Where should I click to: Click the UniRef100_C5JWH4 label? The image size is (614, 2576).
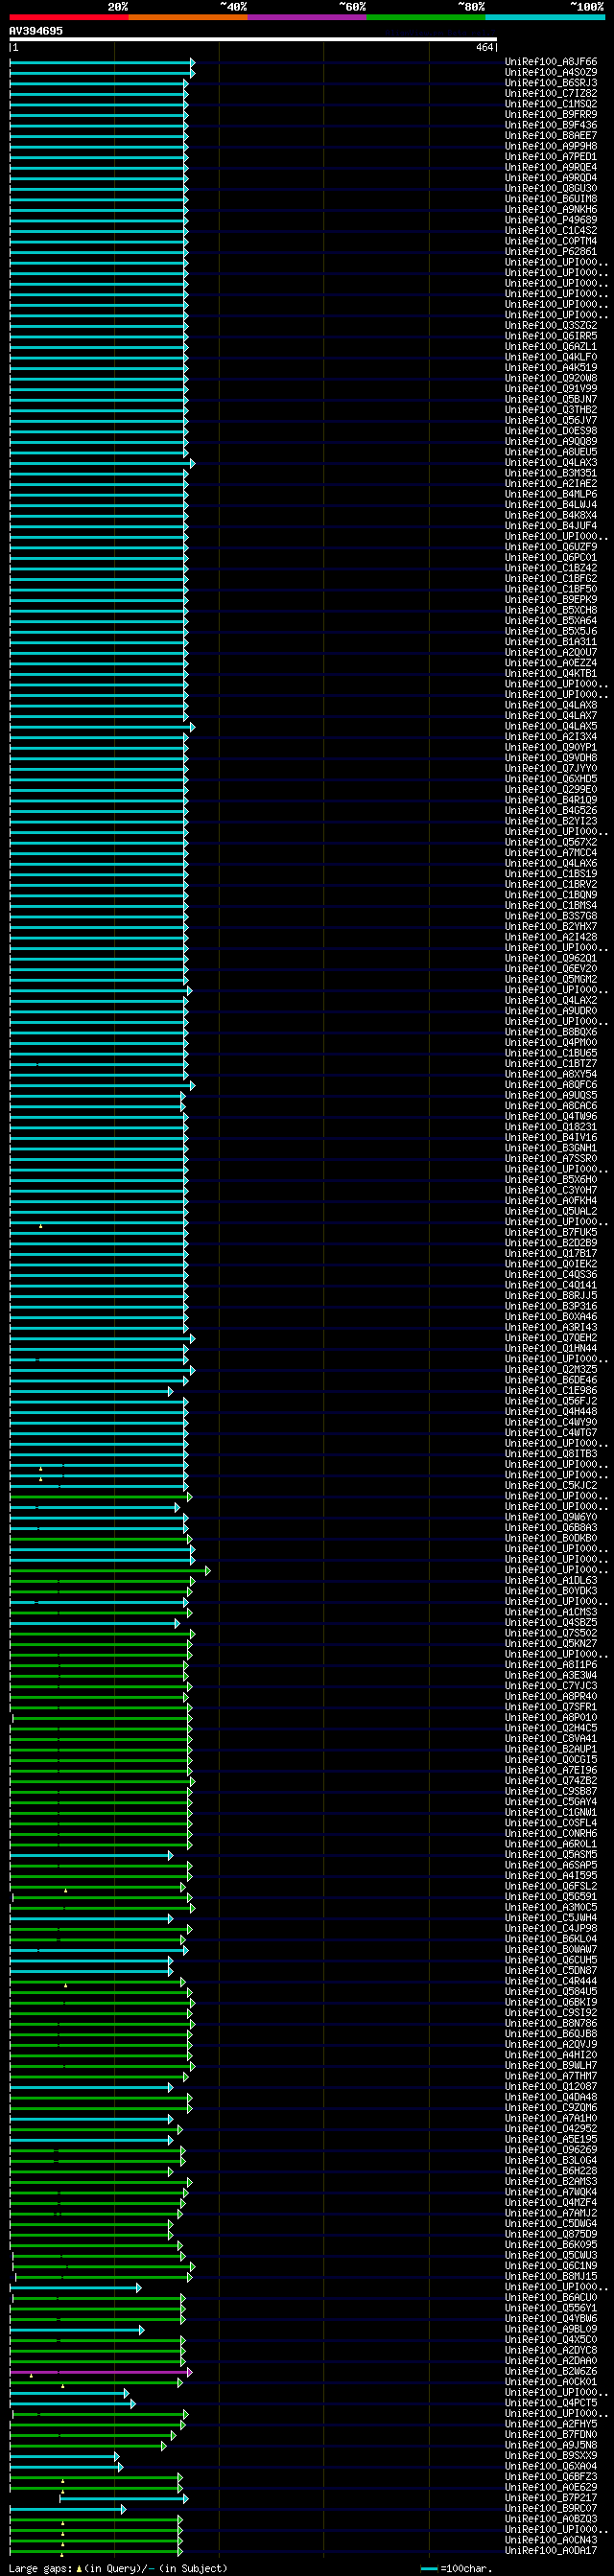click(551, 1917)
